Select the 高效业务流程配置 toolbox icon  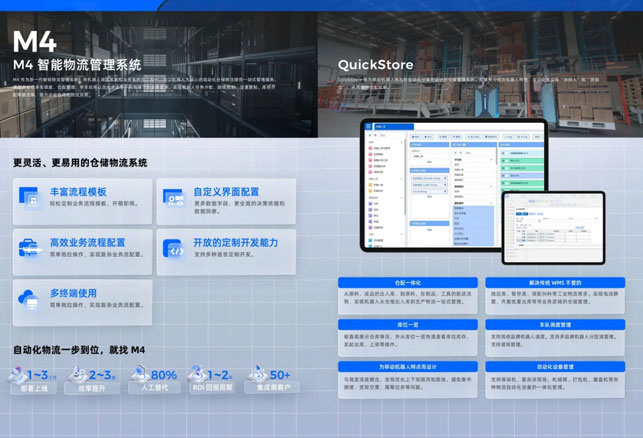click(30, 249)
